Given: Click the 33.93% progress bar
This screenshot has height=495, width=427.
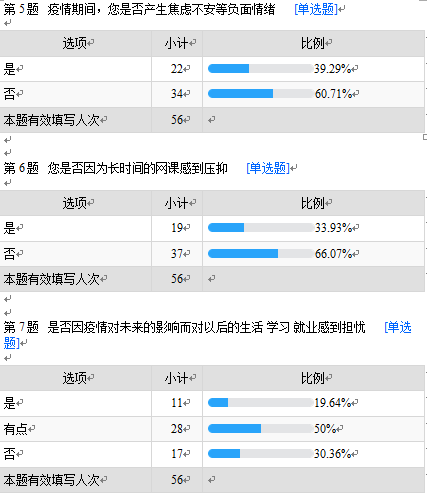Looking at the screenshot, I should click(x=260, y=228).
